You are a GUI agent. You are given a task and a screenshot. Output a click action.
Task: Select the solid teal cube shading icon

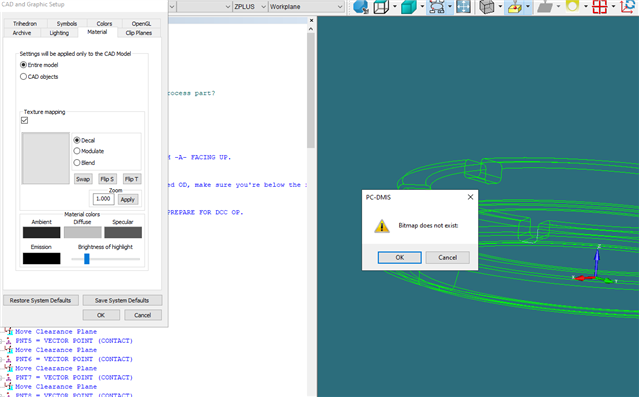pyautogui.click(x=409, y=7)
